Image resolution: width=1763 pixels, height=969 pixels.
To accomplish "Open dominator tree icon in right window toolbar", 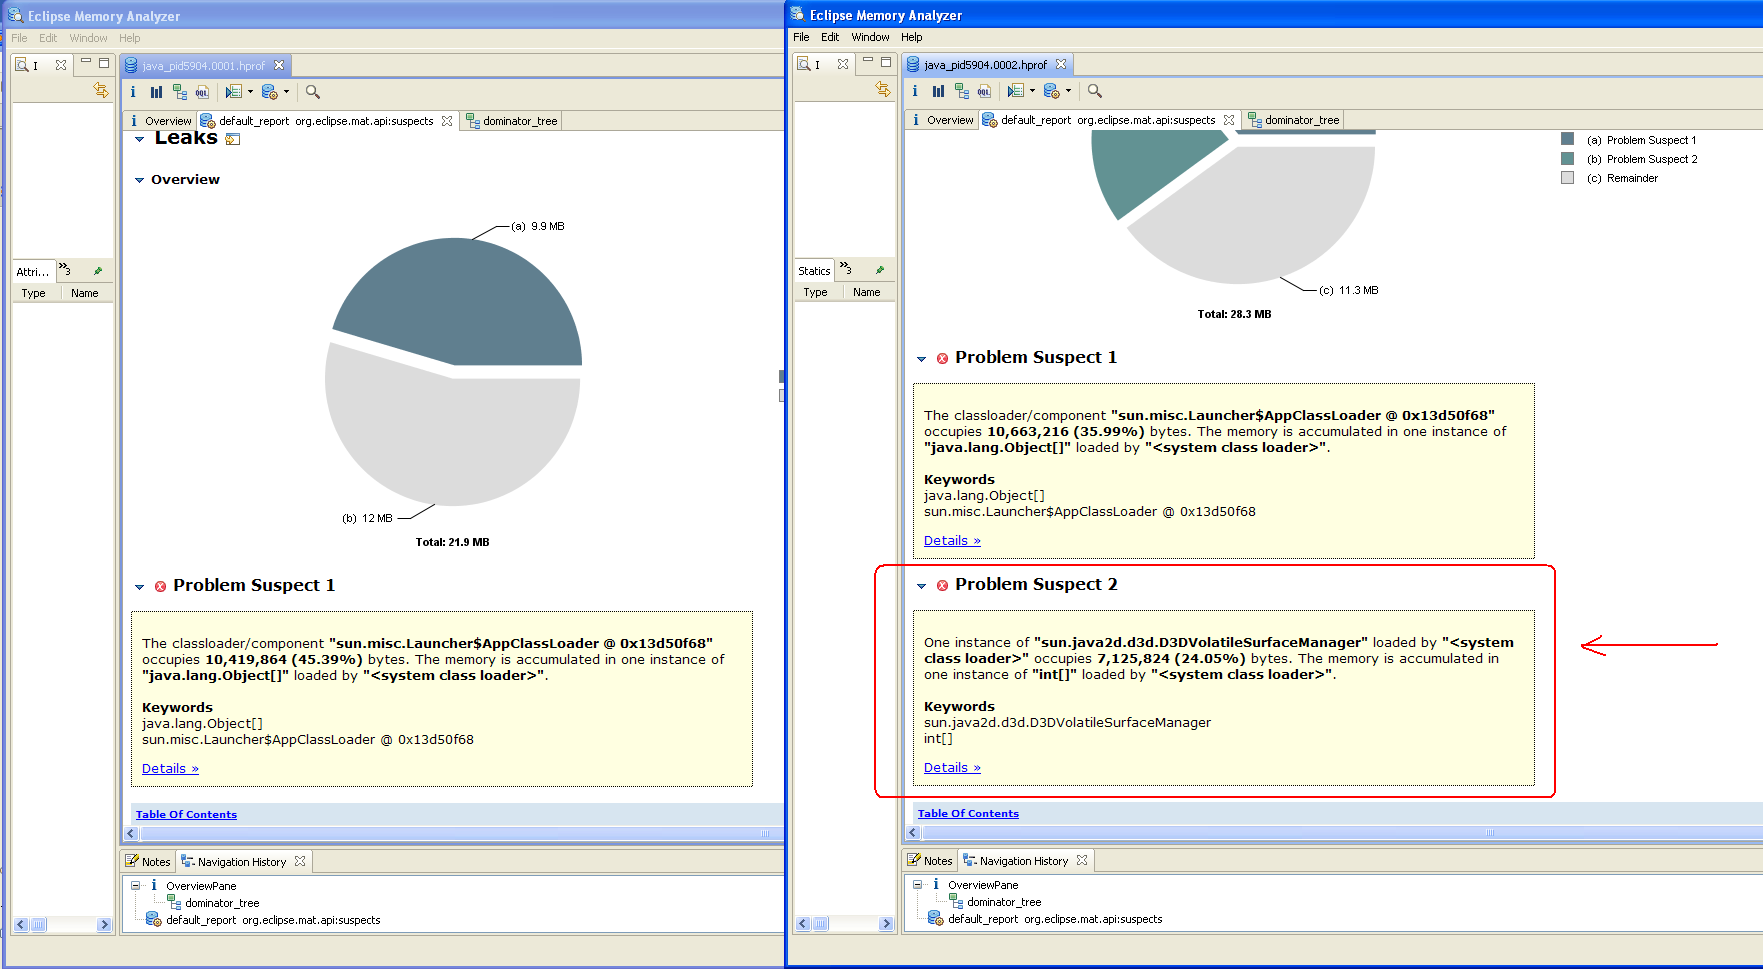I will point(962,91).
